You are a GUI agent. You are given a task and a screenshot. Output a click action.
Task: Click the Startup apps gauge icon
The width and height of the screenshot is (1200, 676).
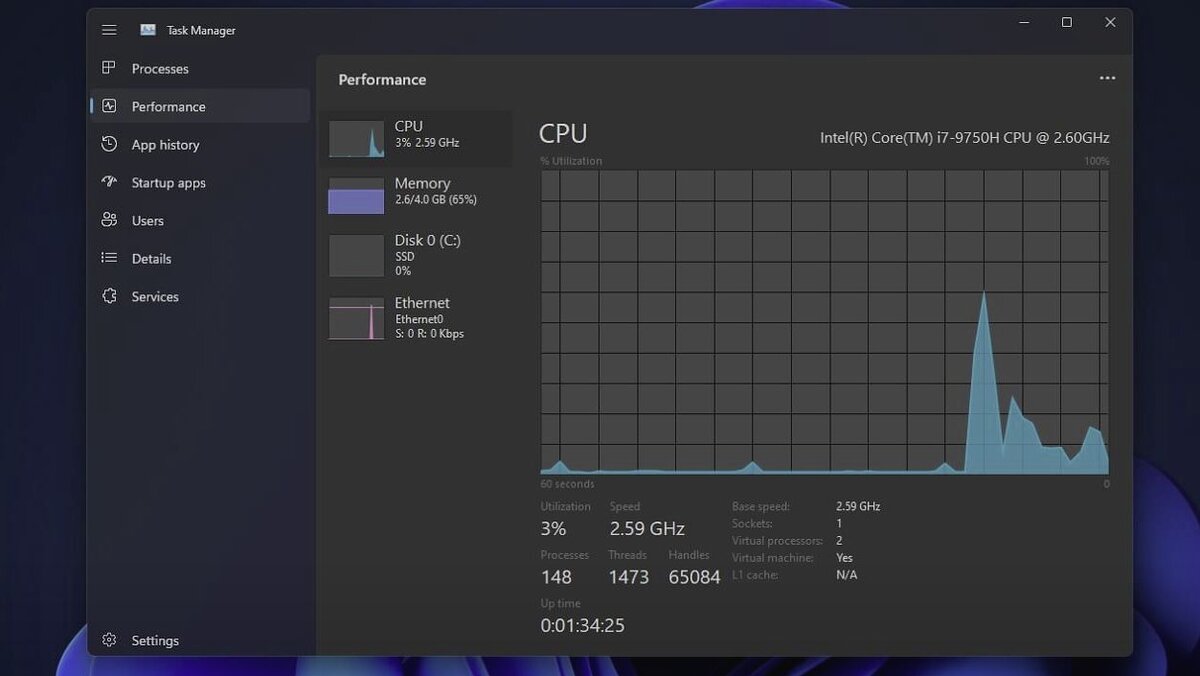pyautogui.click(x=109, y=182)
